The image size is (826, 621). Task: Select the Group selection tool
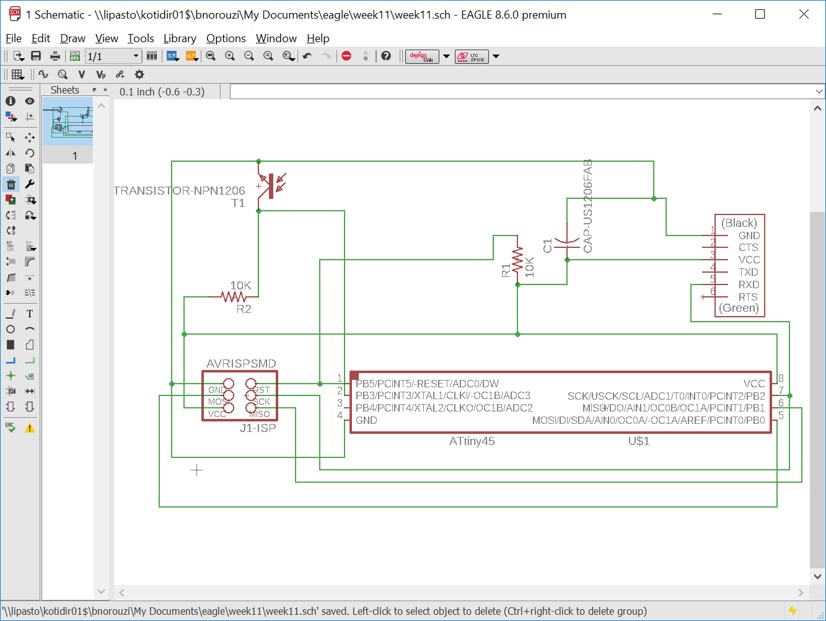pyautogui.click(x=11, y=137)
